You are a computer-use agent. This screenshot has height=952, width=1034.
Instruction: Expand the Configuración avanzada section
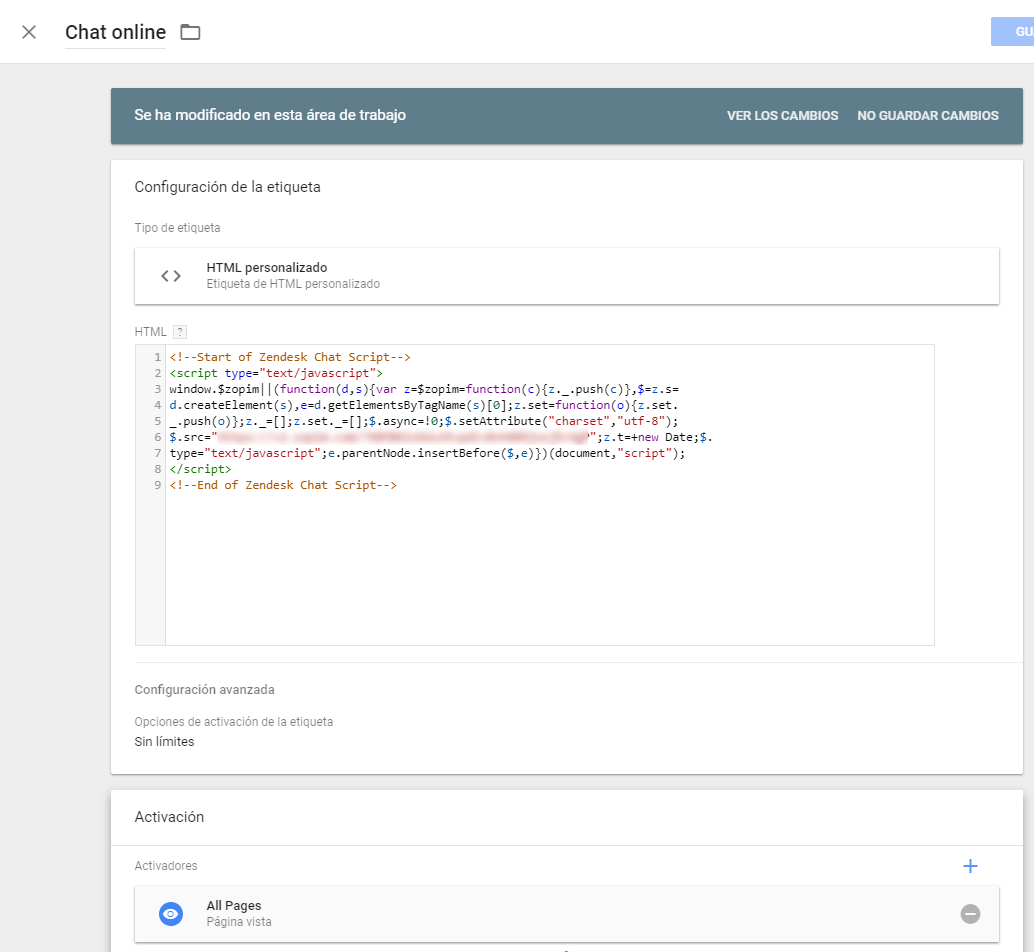pyautogui.click(x=204, y=690)
